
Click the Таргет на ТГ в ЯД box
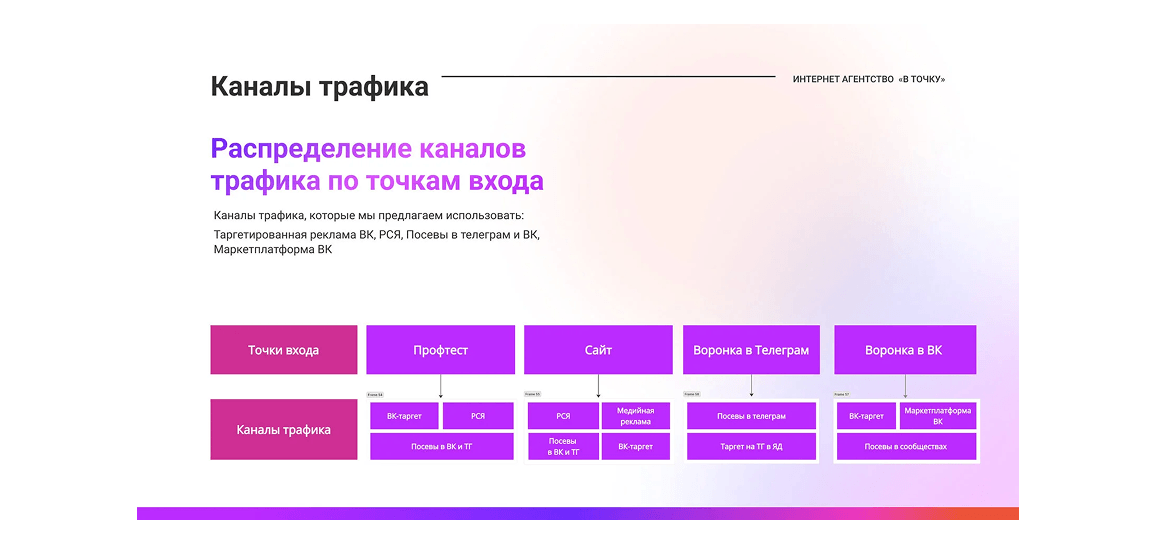pos(751,447)
